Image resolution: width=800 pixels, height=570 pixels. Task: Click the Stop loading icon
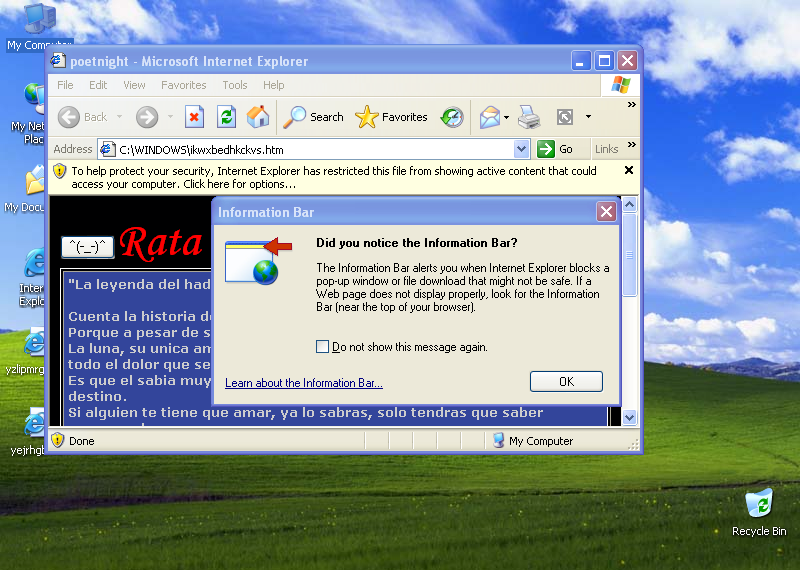tap(194, 117)
